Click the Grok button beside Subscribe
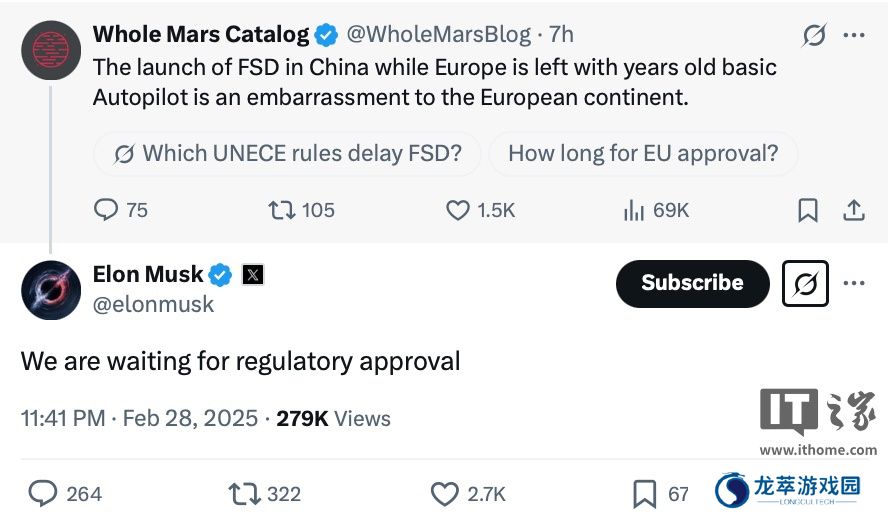 coord(805,283)
